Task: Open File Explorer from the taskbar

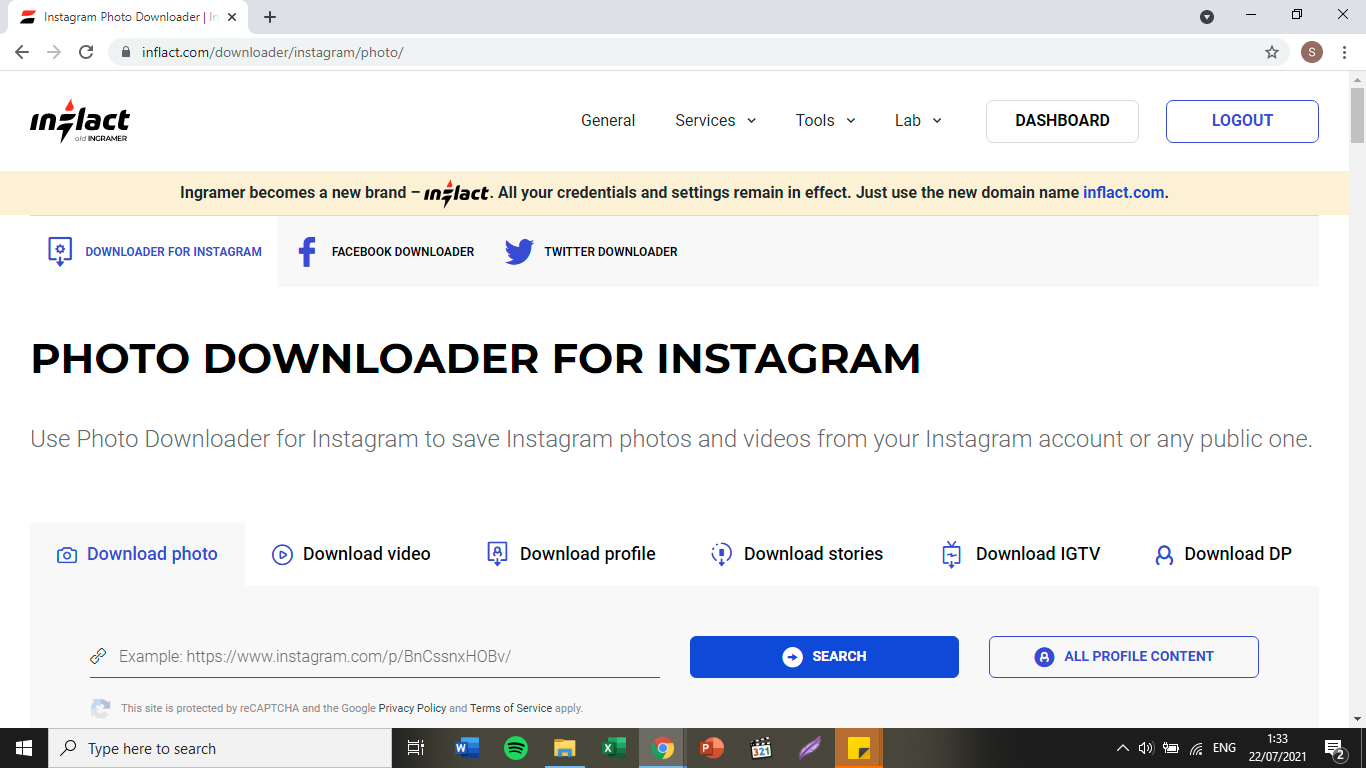Action: point(565,748)
